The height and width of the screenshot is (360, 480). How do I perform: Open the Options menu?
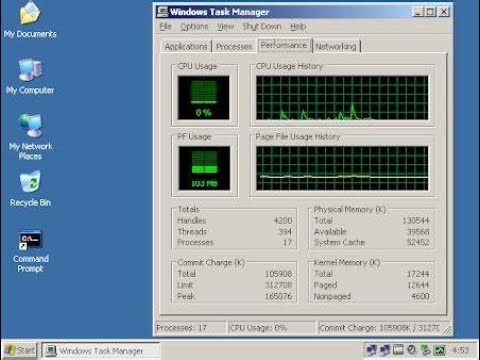pos(194,26)
